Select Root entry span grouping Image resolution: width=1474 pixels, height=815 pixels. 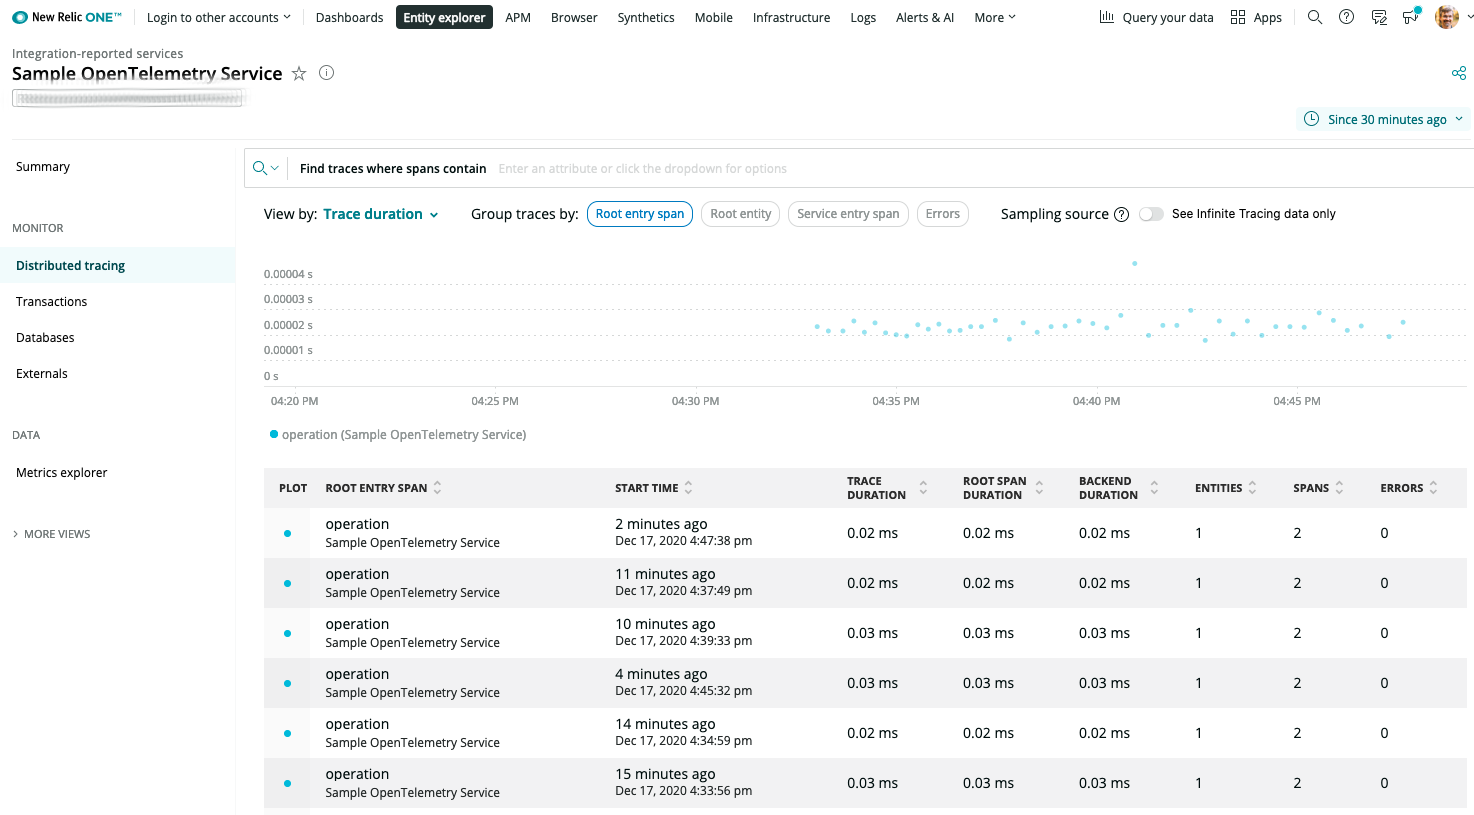tap(640, 214)
